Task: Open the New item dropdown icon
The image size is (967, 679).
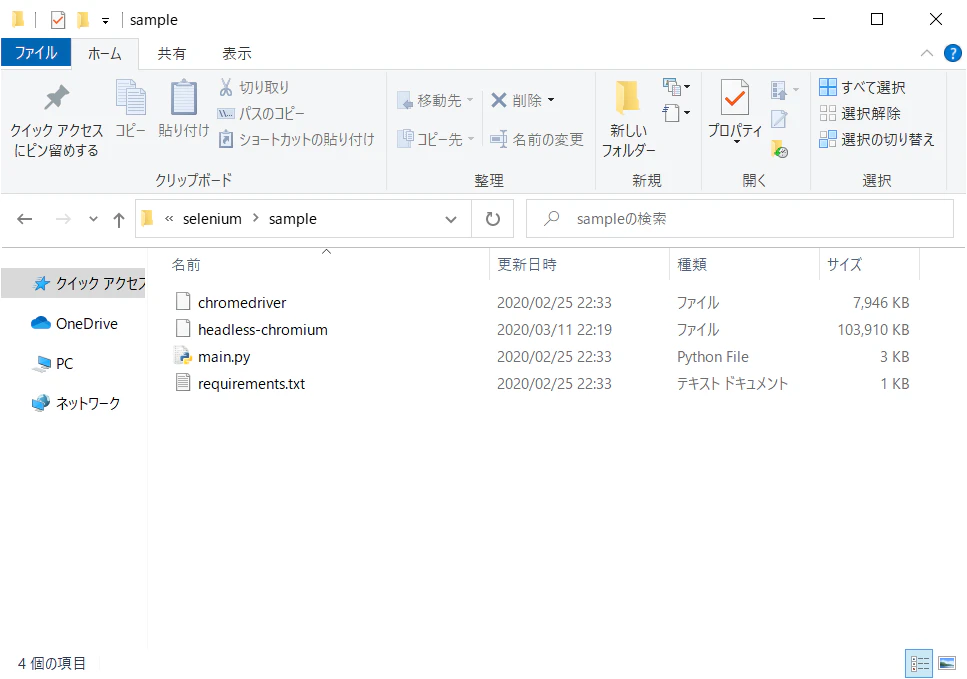Action: pyautogui.click(x=677, y=87)
